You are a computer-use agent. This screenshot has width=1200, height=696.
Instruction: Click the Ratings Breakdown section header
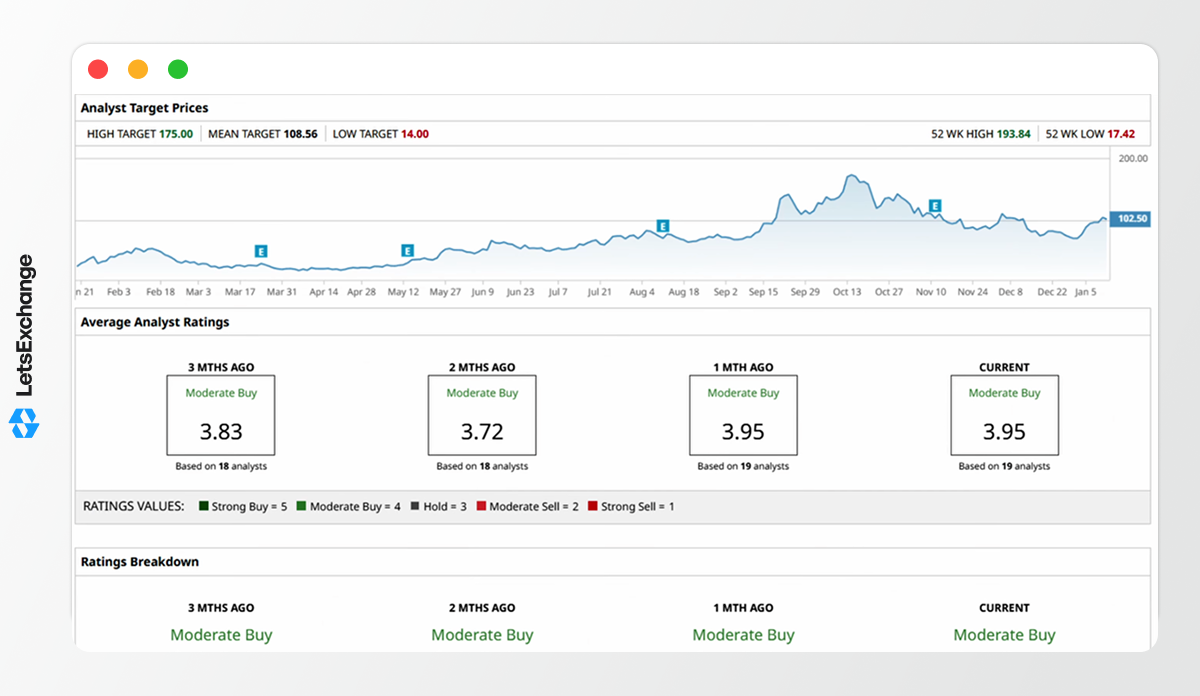click(x=140, y=562)
